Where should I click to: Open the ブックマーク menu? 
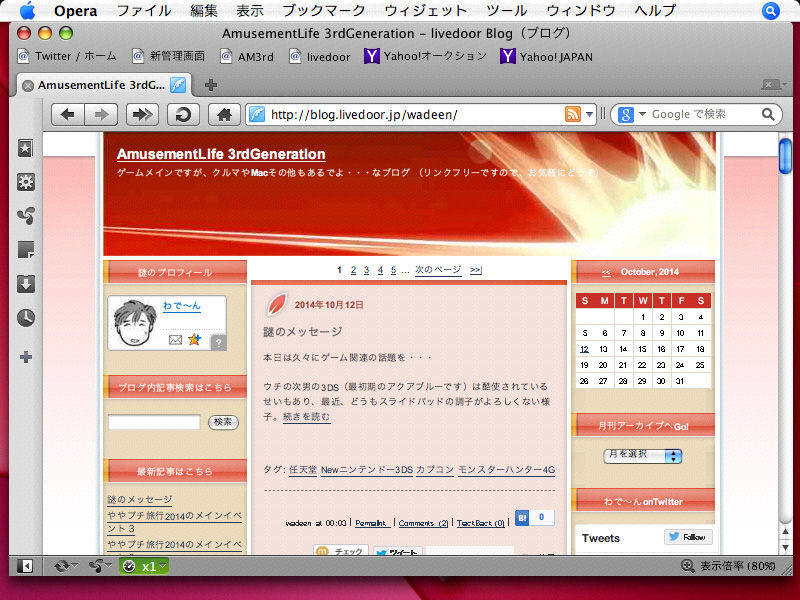tap(323, 10)
